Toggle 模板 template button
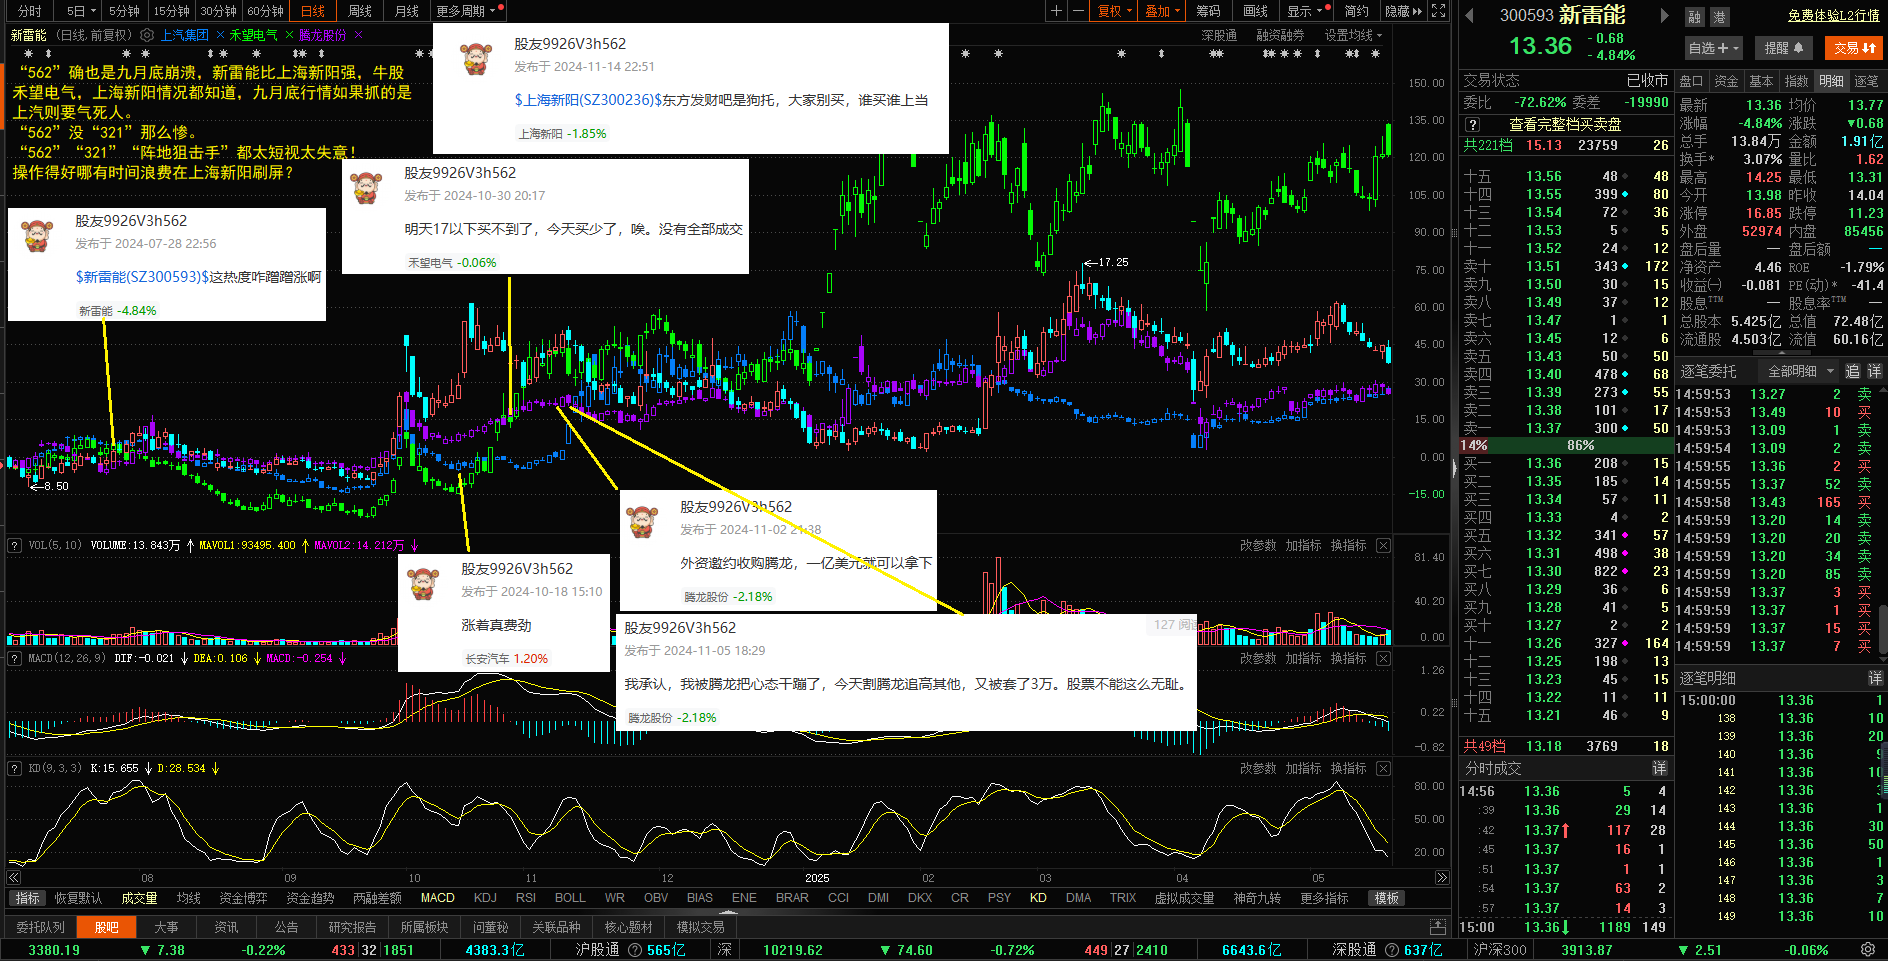Image resolution: width=1888 pixels, height=961 pixels. pyautogui.click(x=1387, y=898)
